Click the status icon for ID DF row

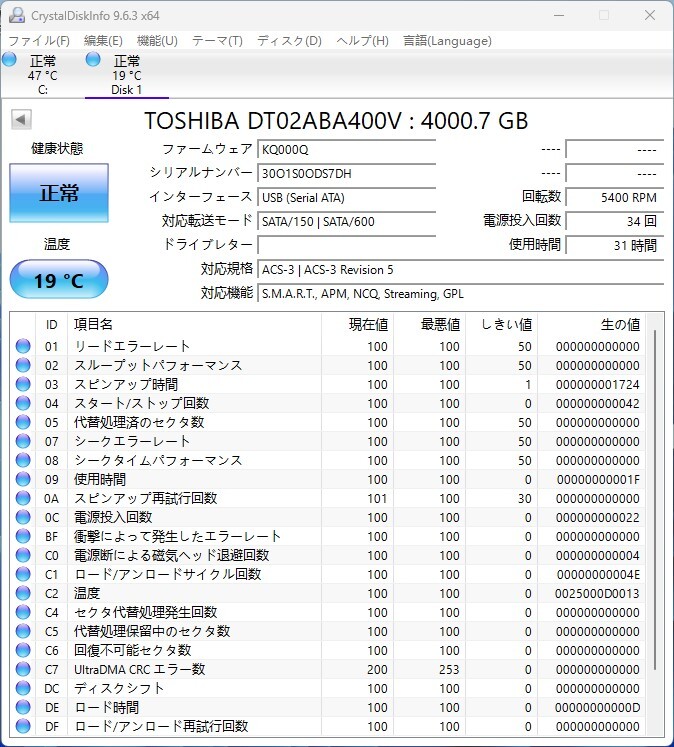23,726
